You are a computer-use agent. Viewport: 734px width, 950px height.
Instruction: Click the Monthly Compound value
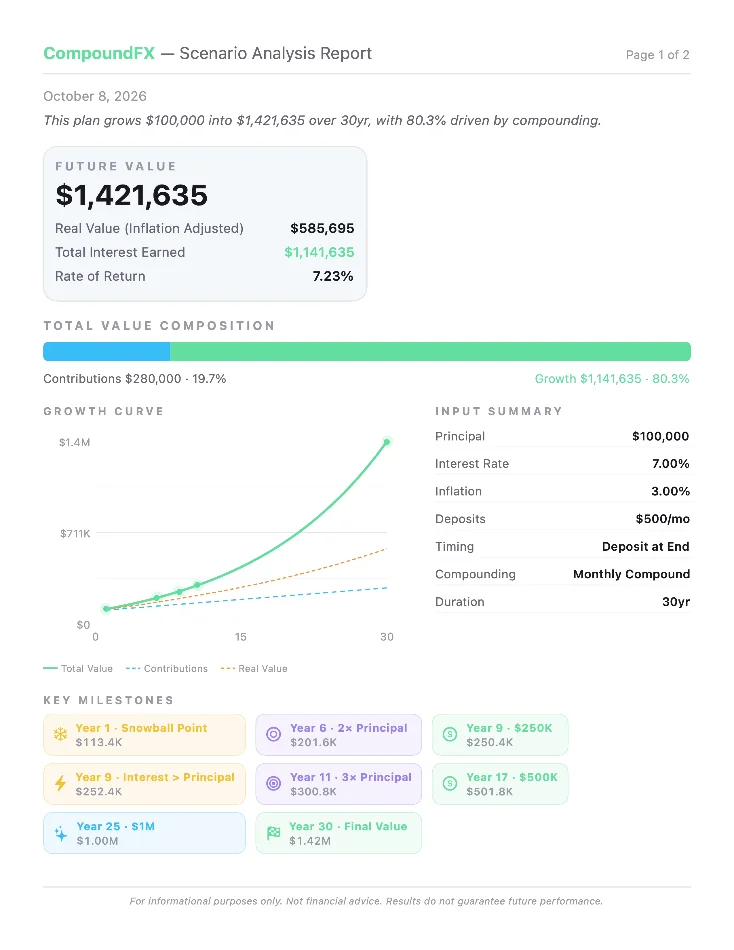pyautogui.click(x=632, y=574)
